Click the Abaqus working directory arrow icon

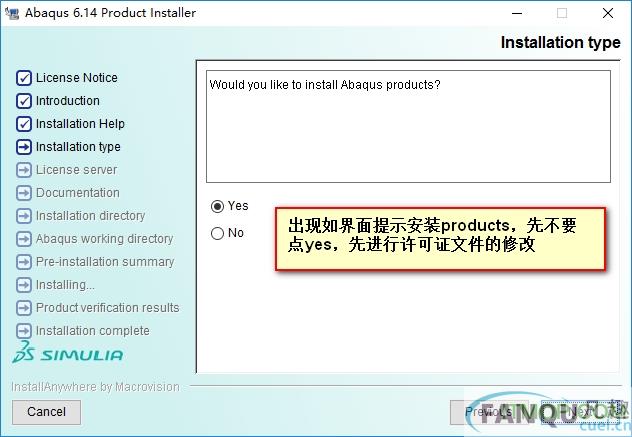tap(24, 239)
